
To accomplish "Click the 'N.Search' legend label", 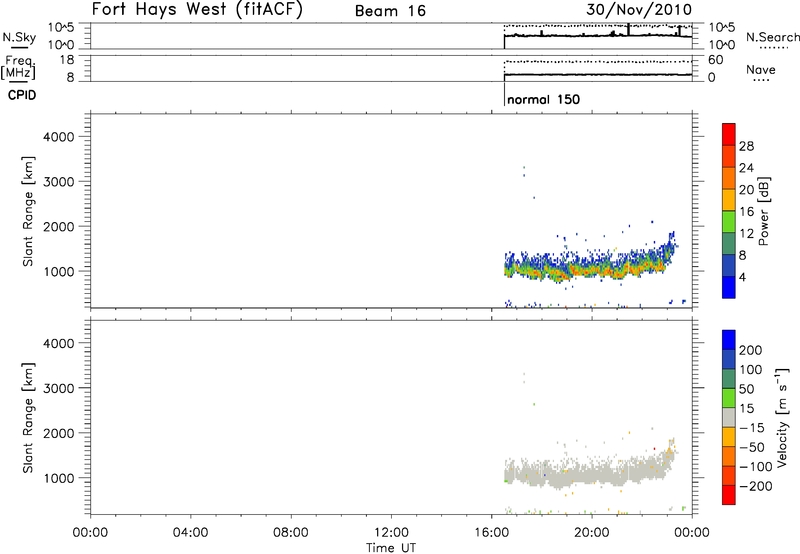I will [x=772, y=37].
